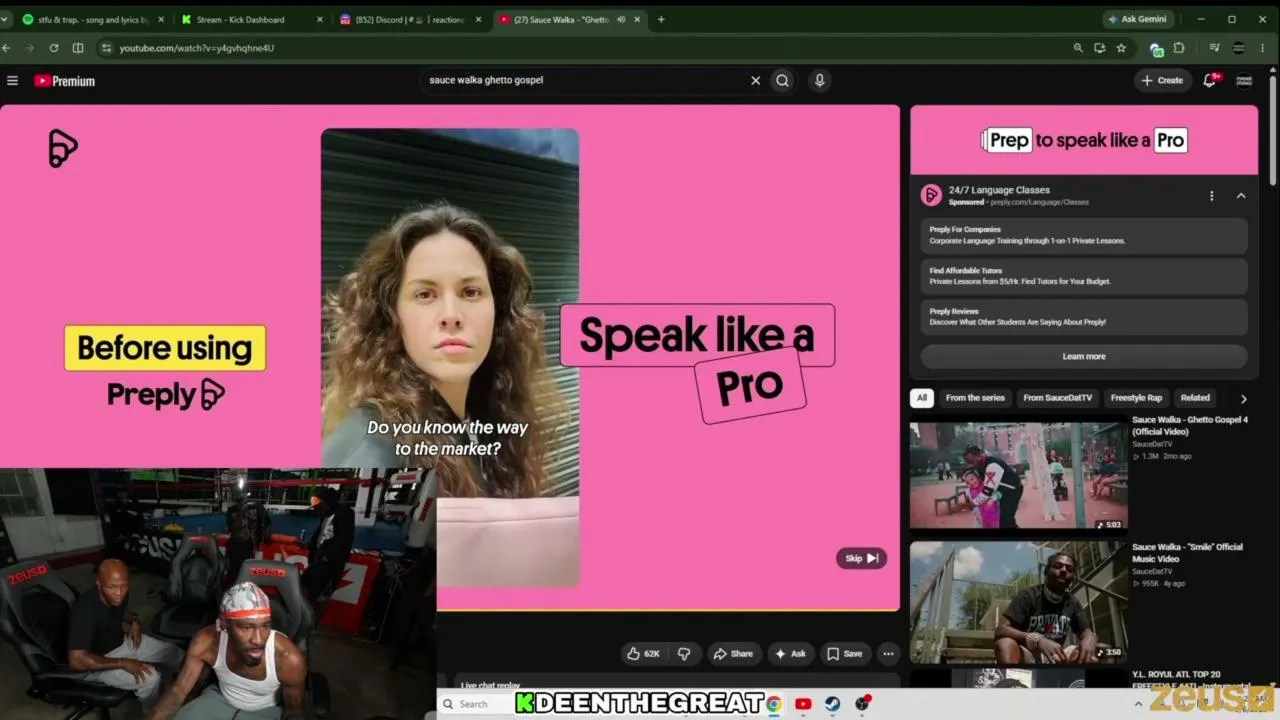Open the ad options three-dot menu

[x=1211, y=196]
